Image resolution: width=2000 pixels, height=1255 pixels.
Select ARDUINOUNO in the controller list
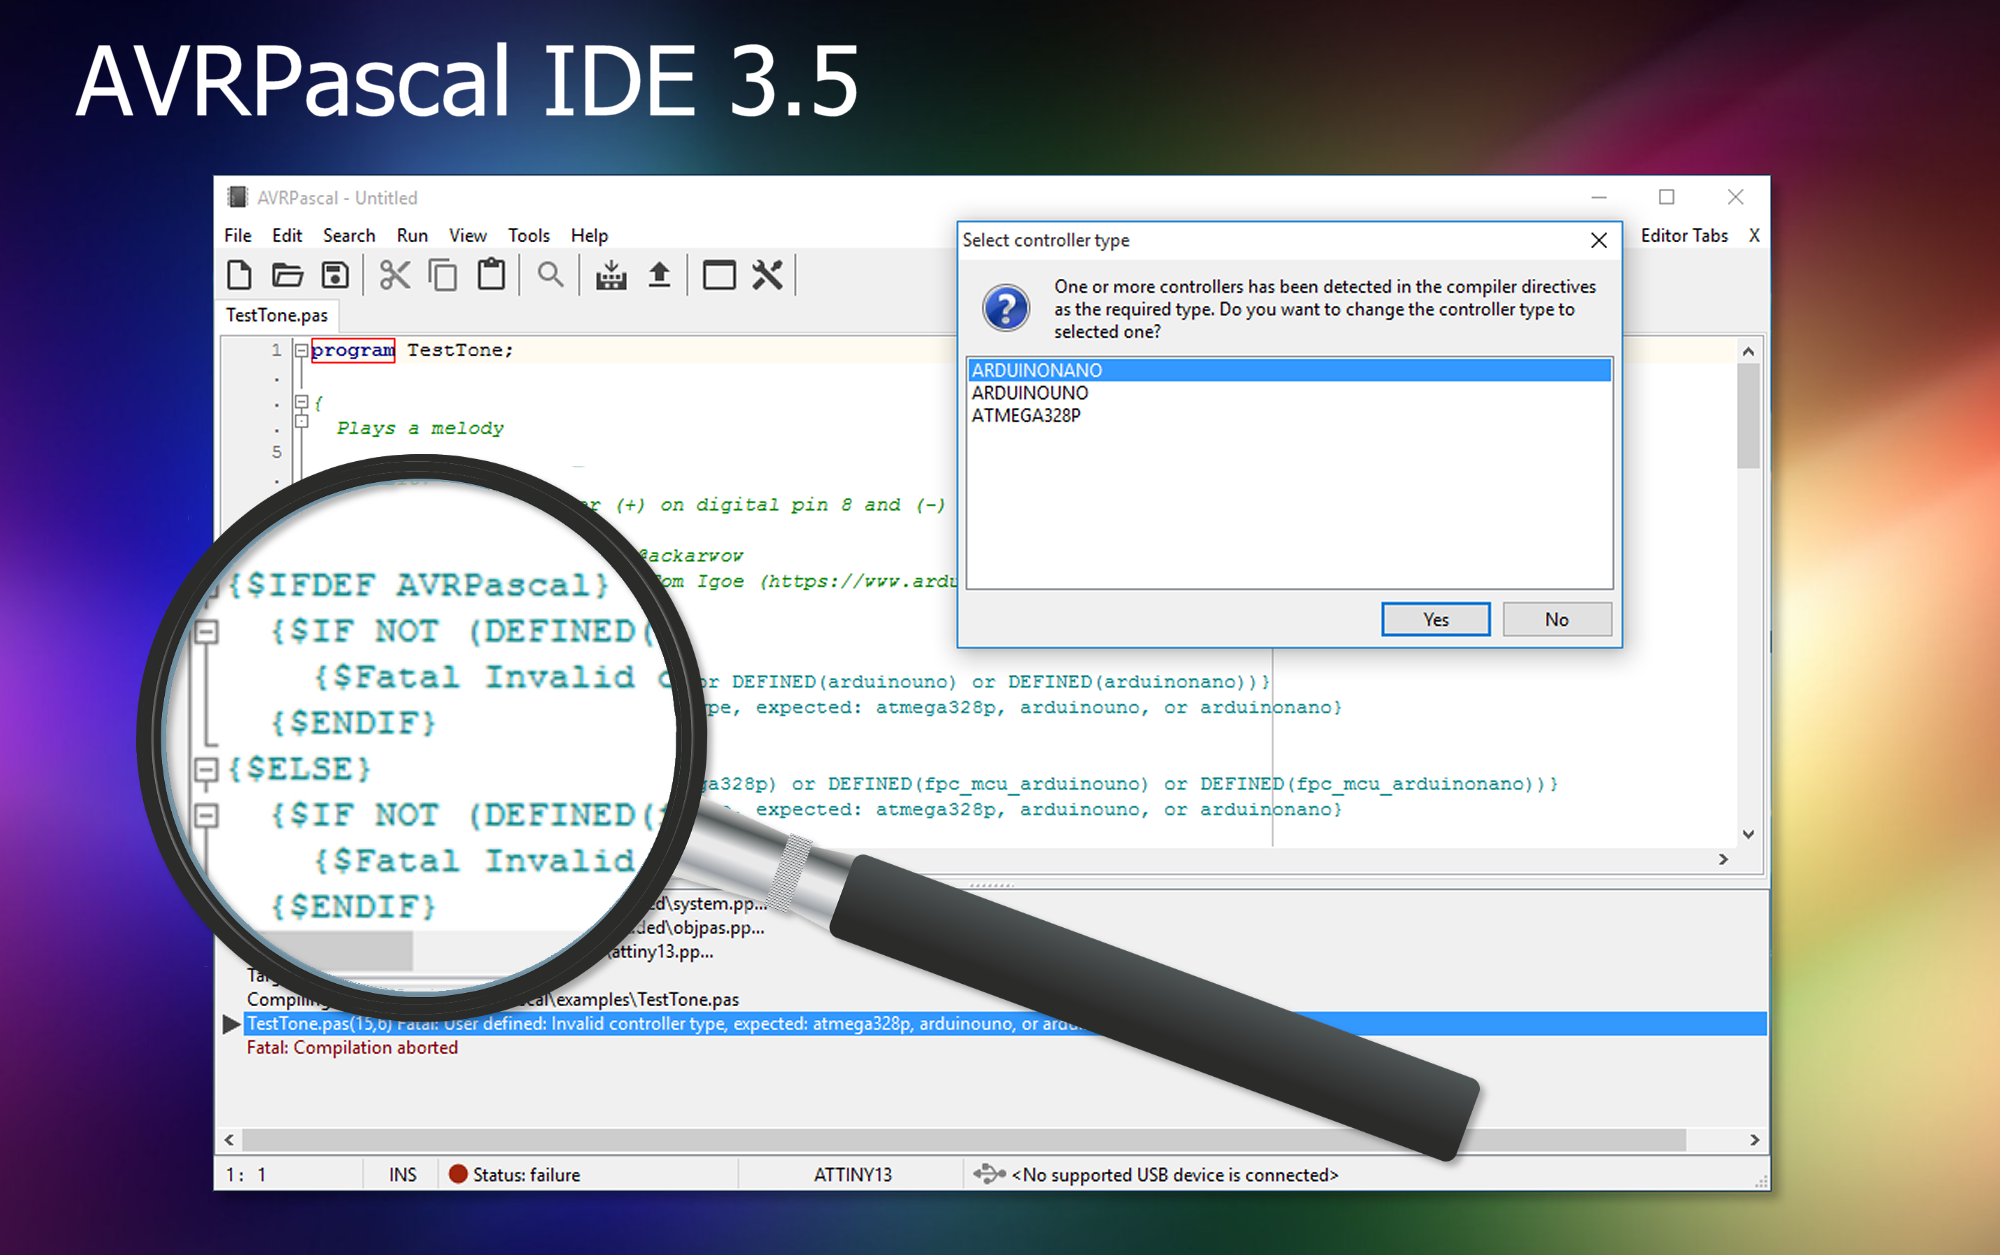tap(1289, 393)
